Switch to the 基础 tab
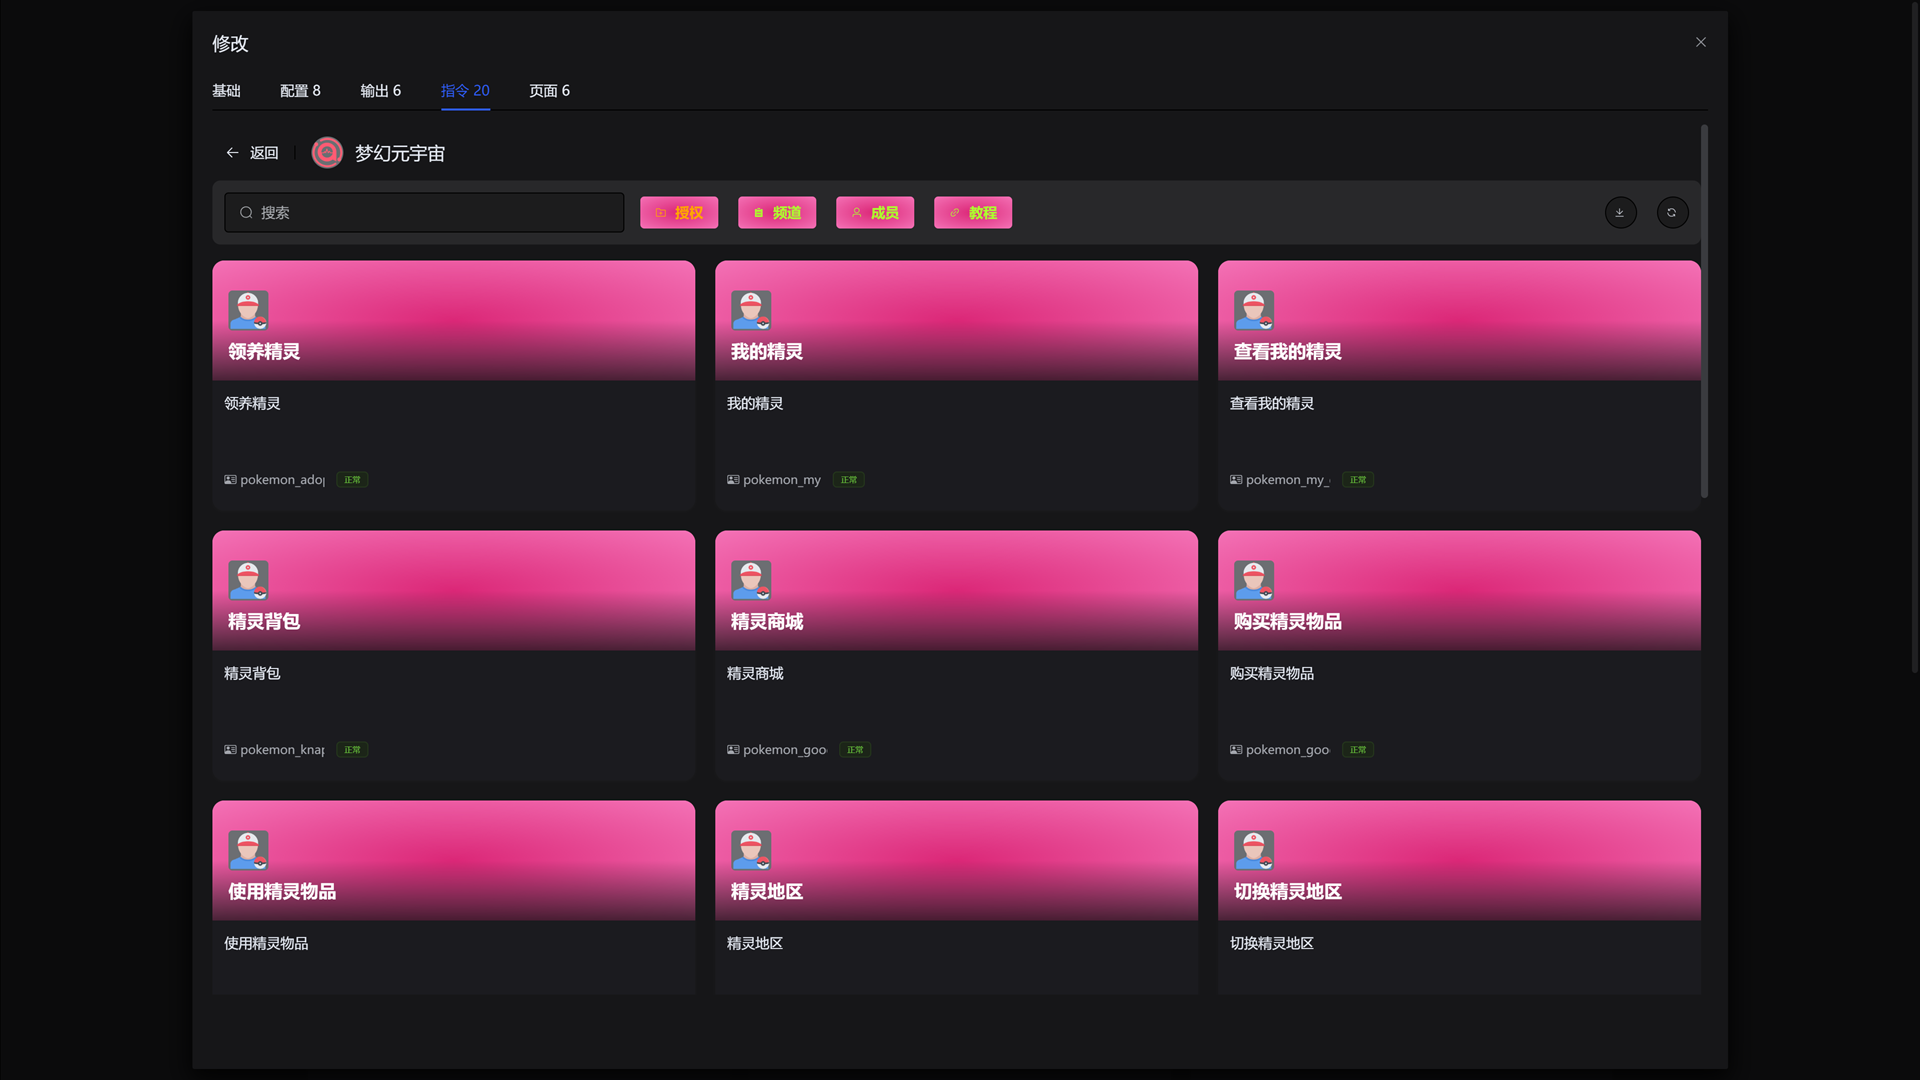This screenshot has width=1920, height=1080. tap(226, 91)
